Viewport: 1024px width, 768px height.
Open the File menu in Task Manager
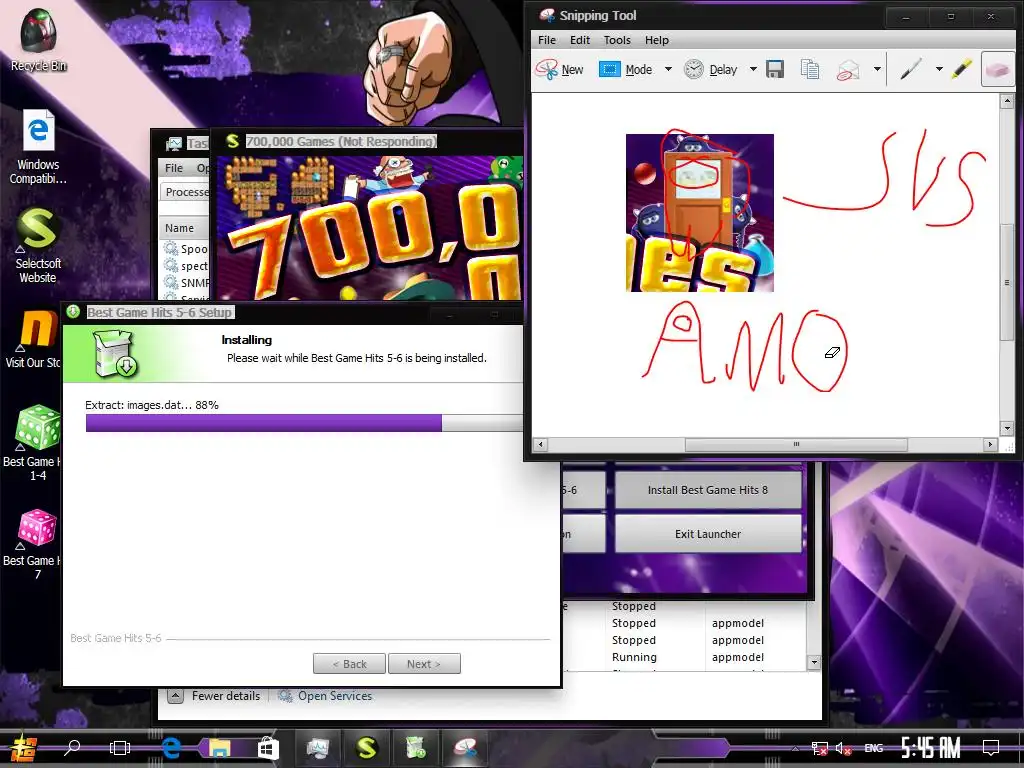[x=174, y=168]
